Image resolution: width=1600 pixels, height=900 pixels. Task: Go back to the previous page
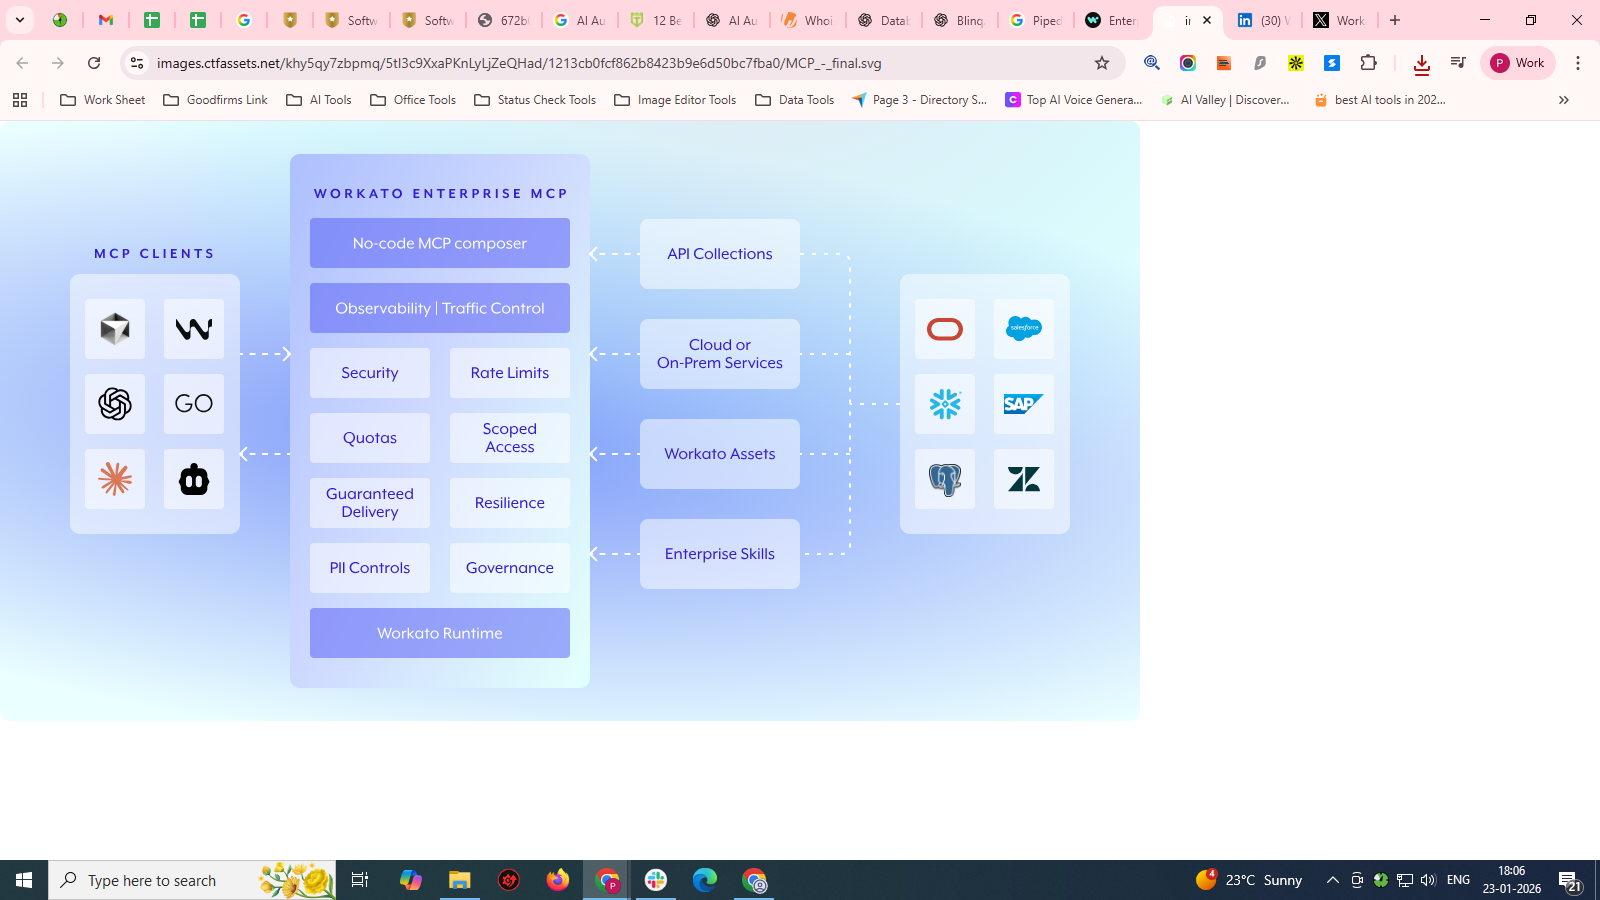tap(22, 63)
